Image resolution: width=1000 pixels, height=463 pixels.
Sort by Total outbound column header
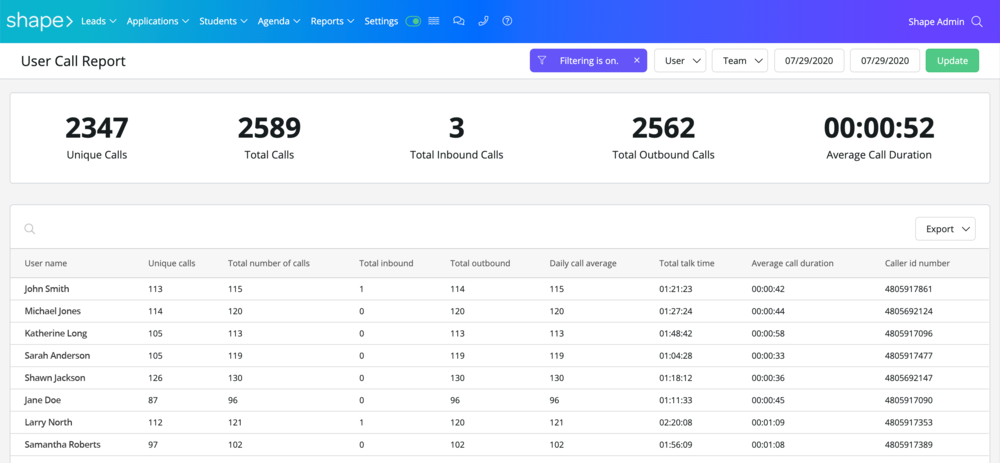[480, 263]
